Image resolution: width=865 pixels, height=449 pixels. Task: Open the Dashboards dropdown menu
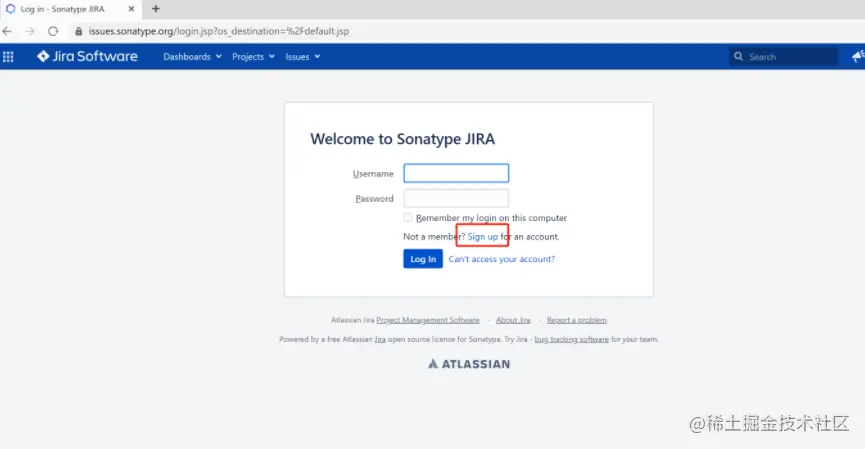pos(192,57)
